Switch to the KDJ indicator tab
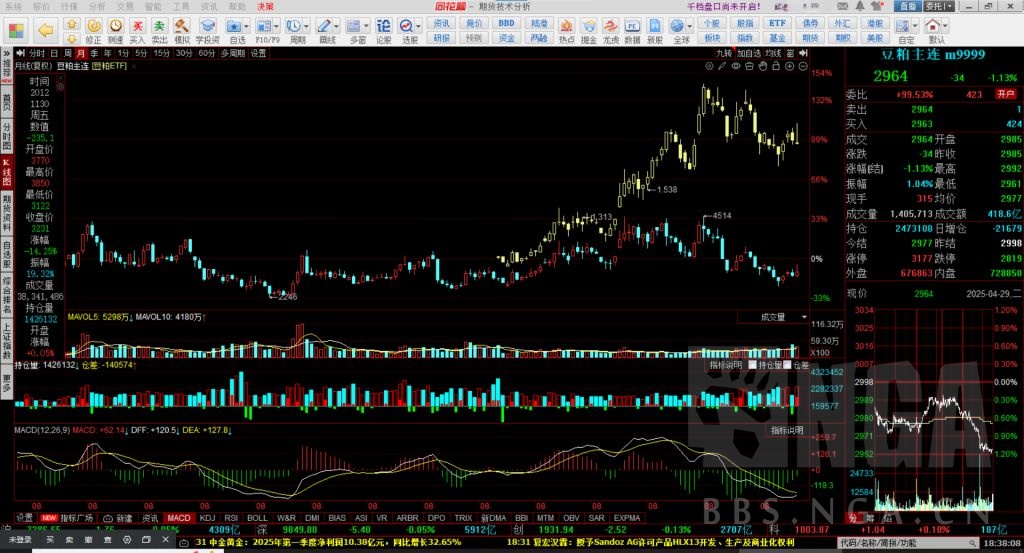Screen dimensions: 1024x553 207,518
